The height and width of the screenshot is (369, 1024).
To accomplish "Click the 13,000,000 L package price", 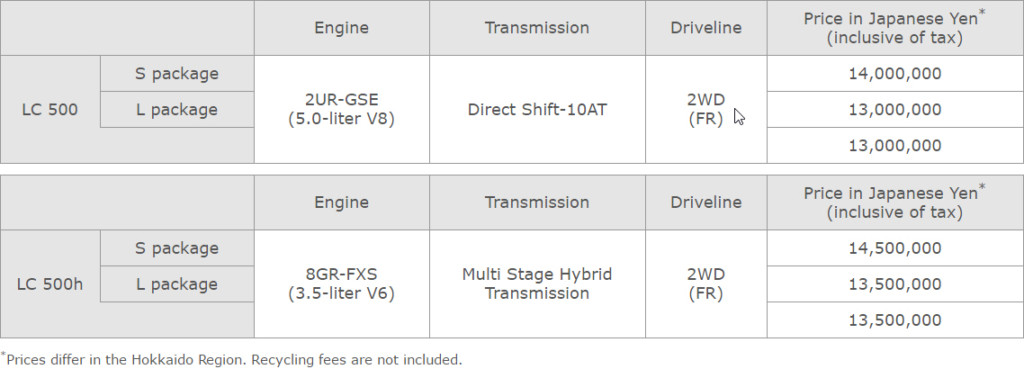I will click(895, 110).
